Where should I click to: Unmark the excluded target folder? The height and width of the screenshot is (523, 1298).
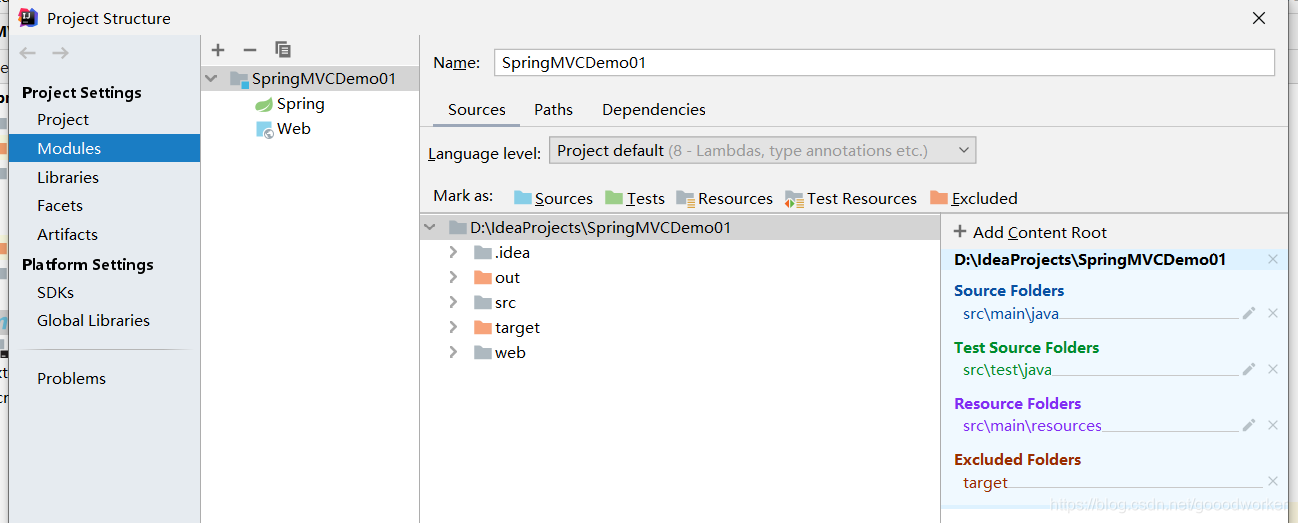1273,481
